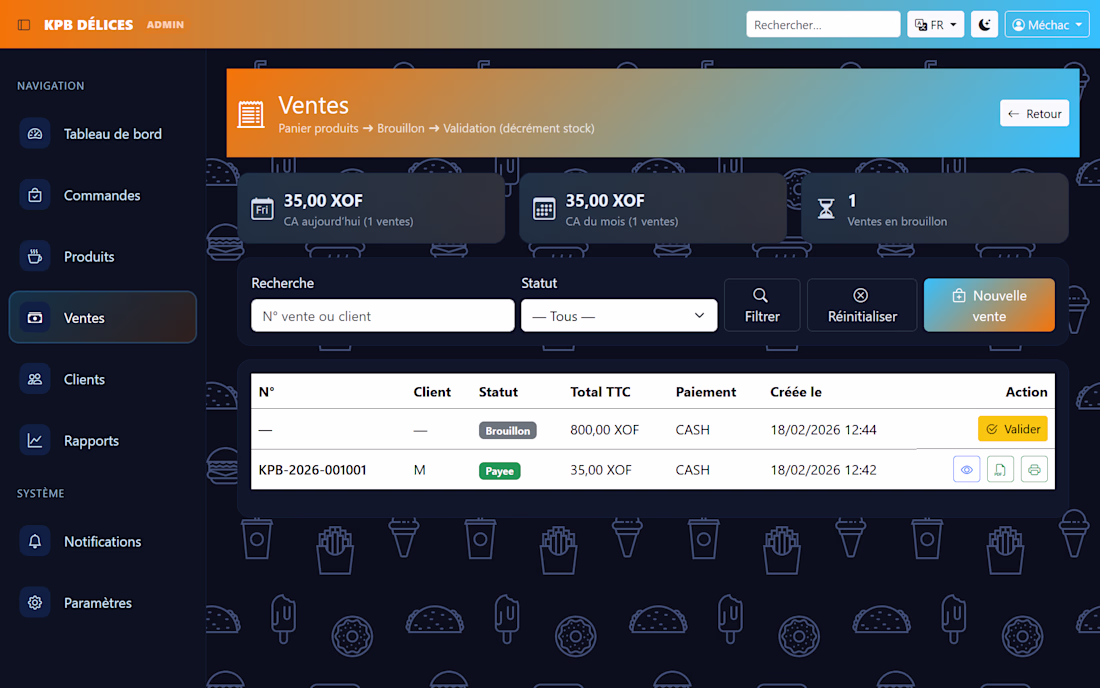
Task: Toggle dark mode moon icon
Action: coord(984,25)
